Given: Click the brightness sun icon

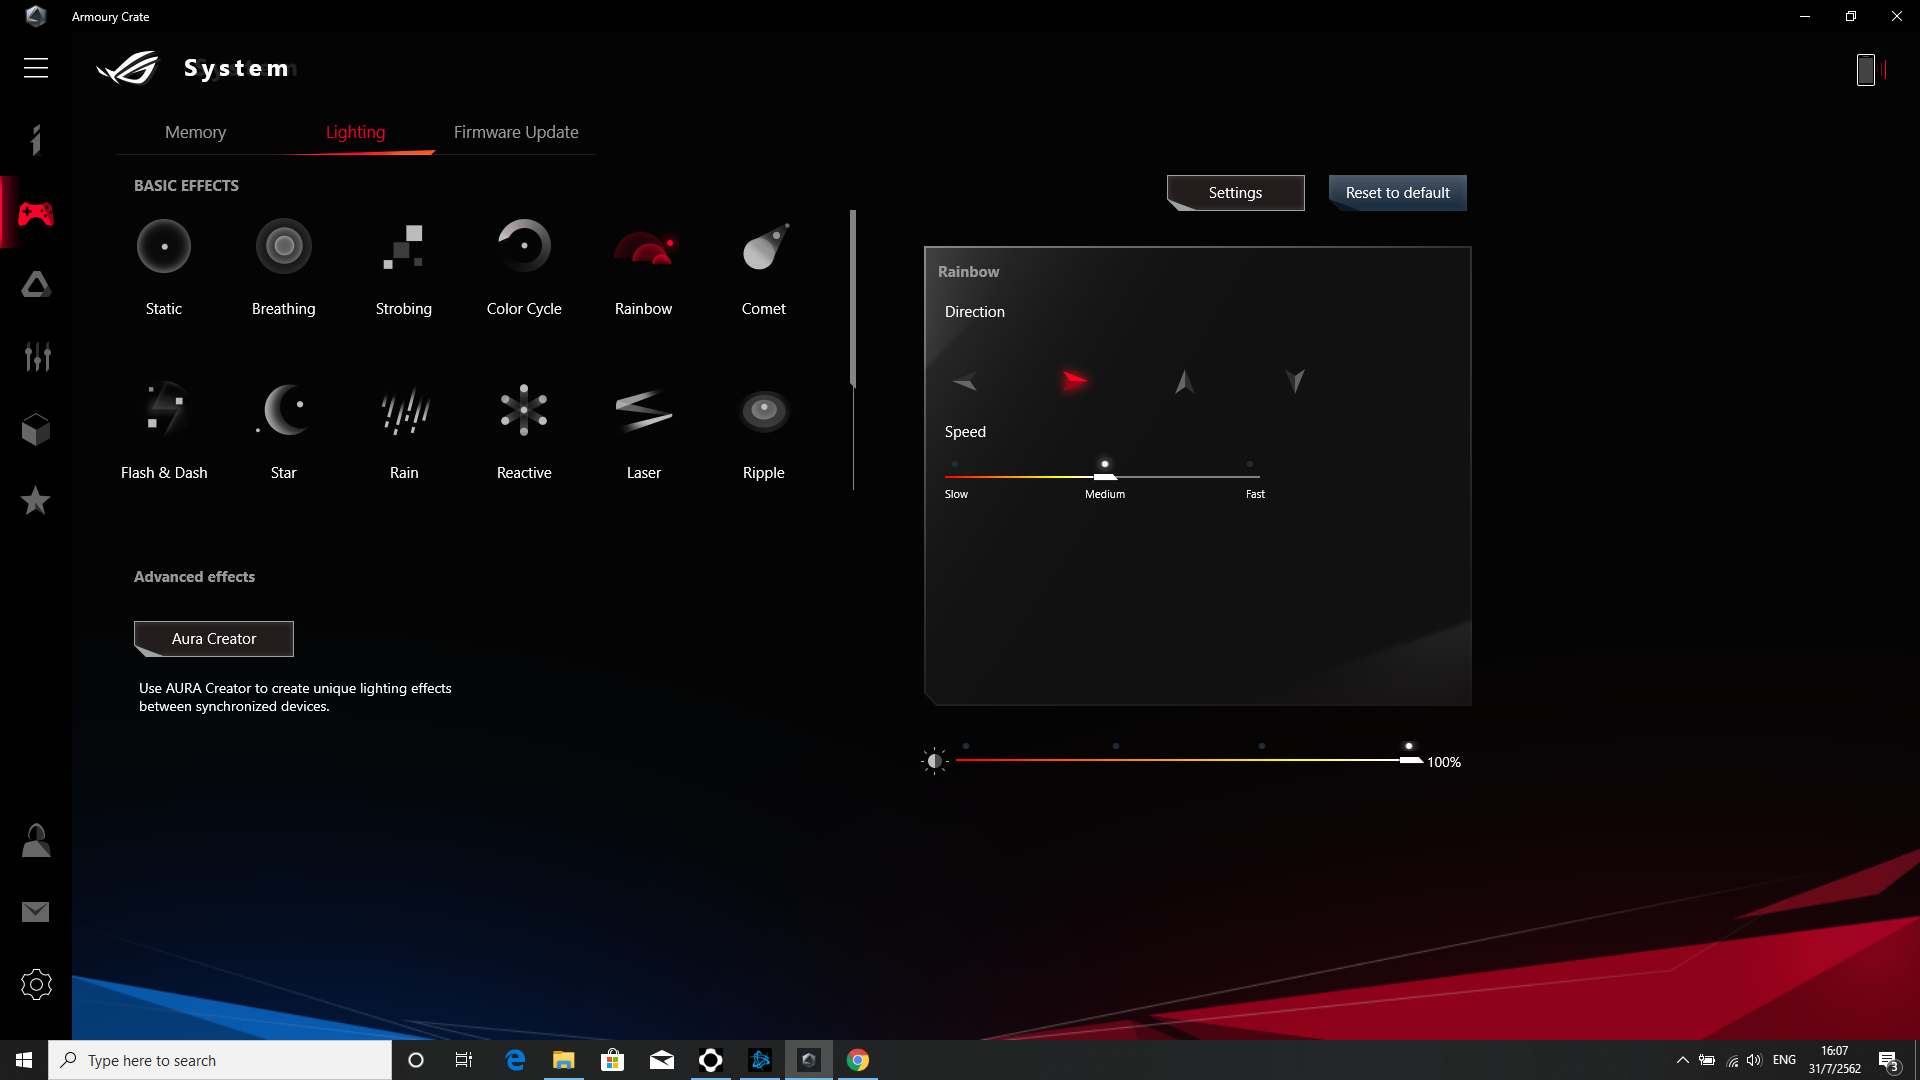Looking at the screenshot, I should point(934,761).
